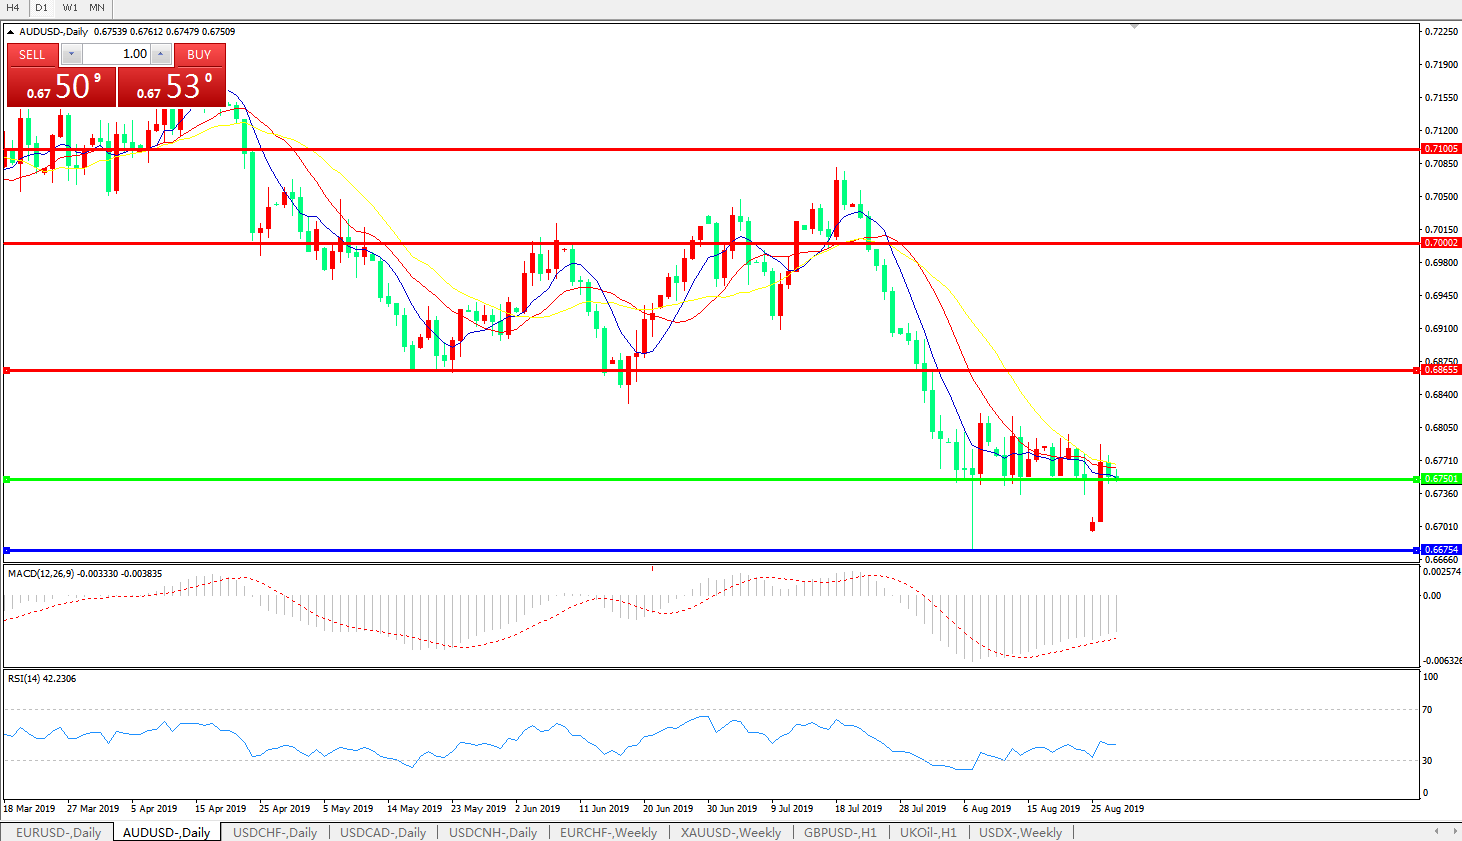Click the red 0.71005 price level label
Screen dimensions: 1462x841
[1441, 149]
